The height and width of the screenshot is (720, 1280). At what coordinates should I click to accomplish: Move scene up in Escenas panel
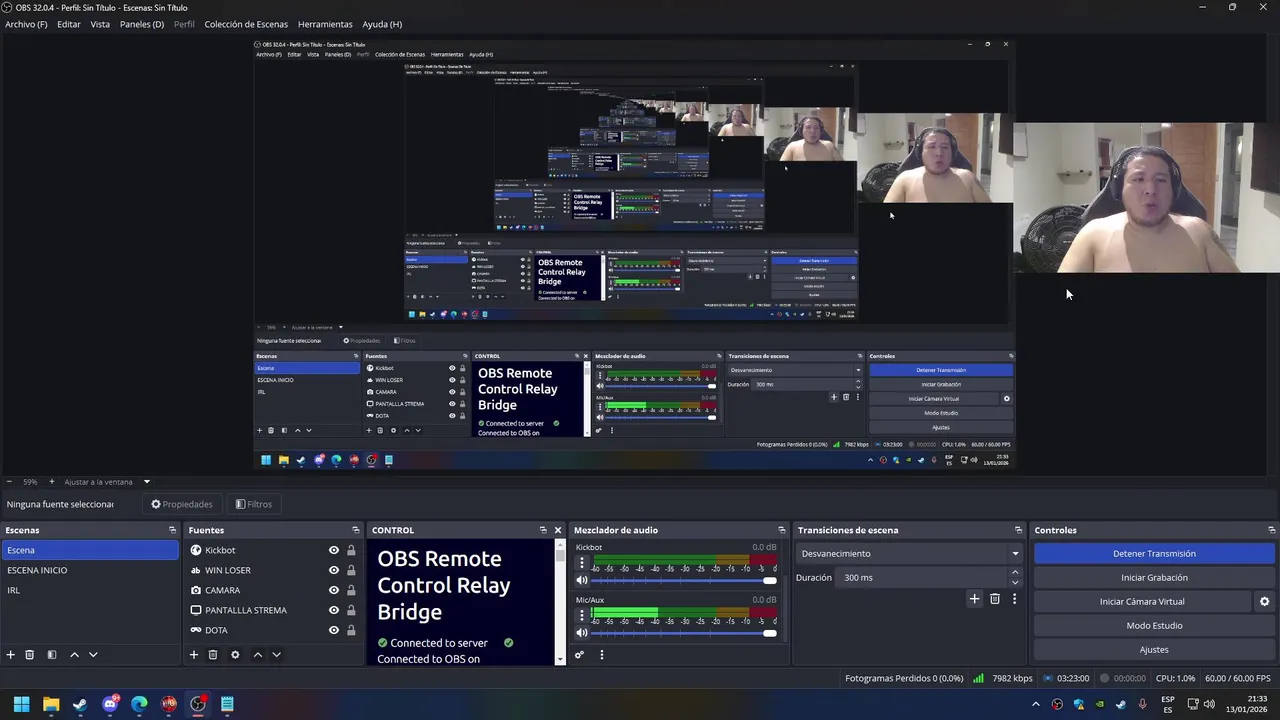click(x=74, y=655)
